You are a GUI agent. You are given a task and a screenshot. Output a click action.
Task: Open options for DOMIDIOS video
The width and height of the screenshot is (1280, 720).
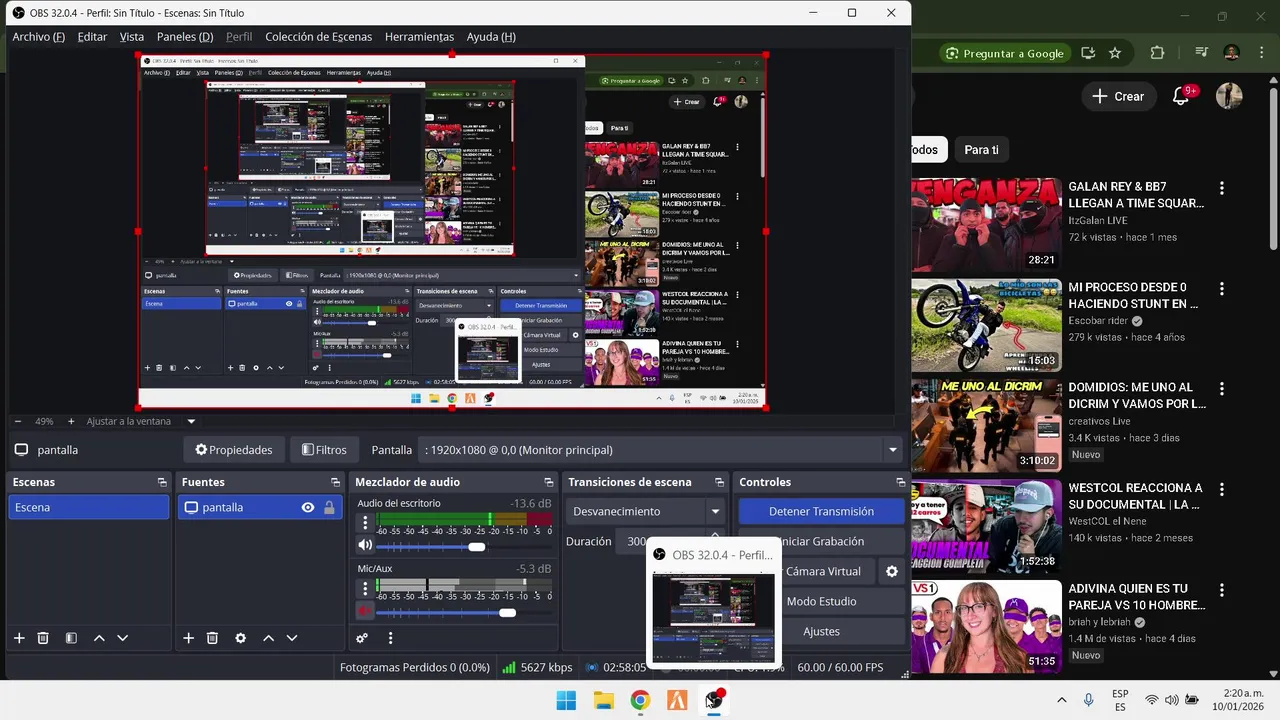(x=1221, y=388)
